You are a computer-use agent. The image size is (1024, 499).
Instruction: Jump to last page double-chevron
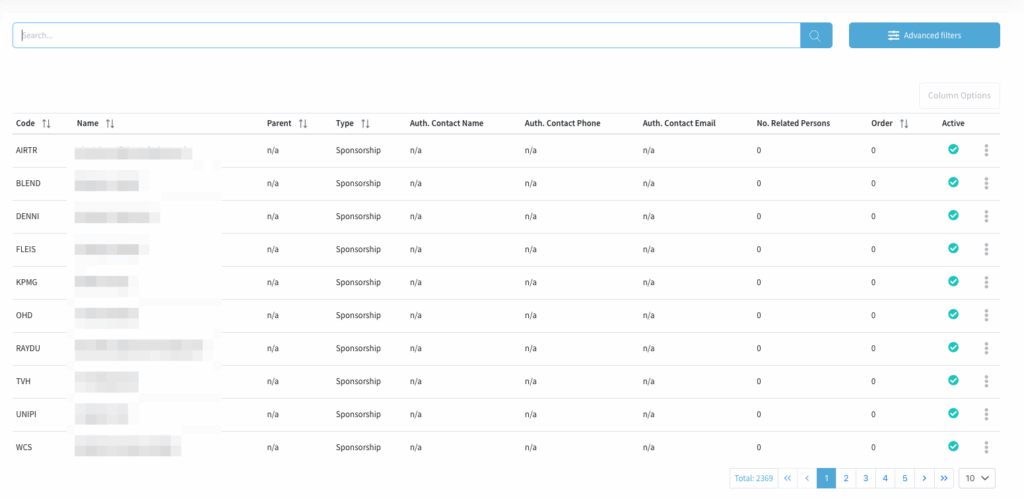[x=944, y=478]
